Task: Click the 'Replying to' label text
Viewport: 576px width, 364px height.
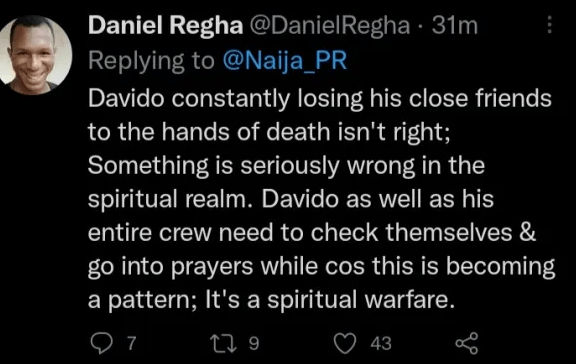Action: [x=151, y=61]
